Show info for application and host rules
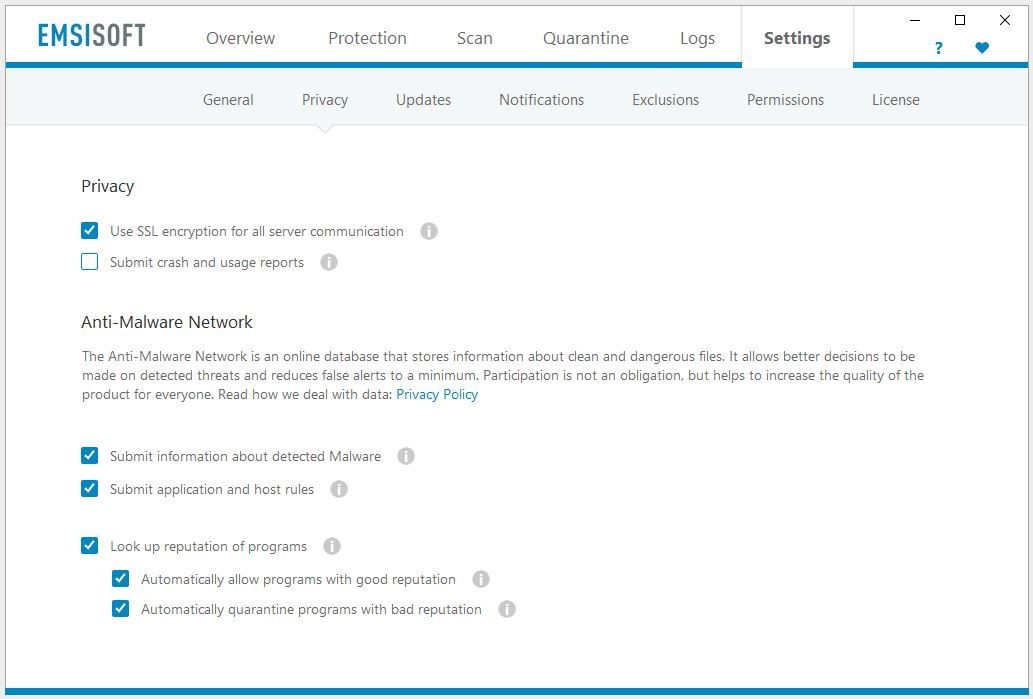Viewport: 1033px width, 699px height. pos(339,489)
